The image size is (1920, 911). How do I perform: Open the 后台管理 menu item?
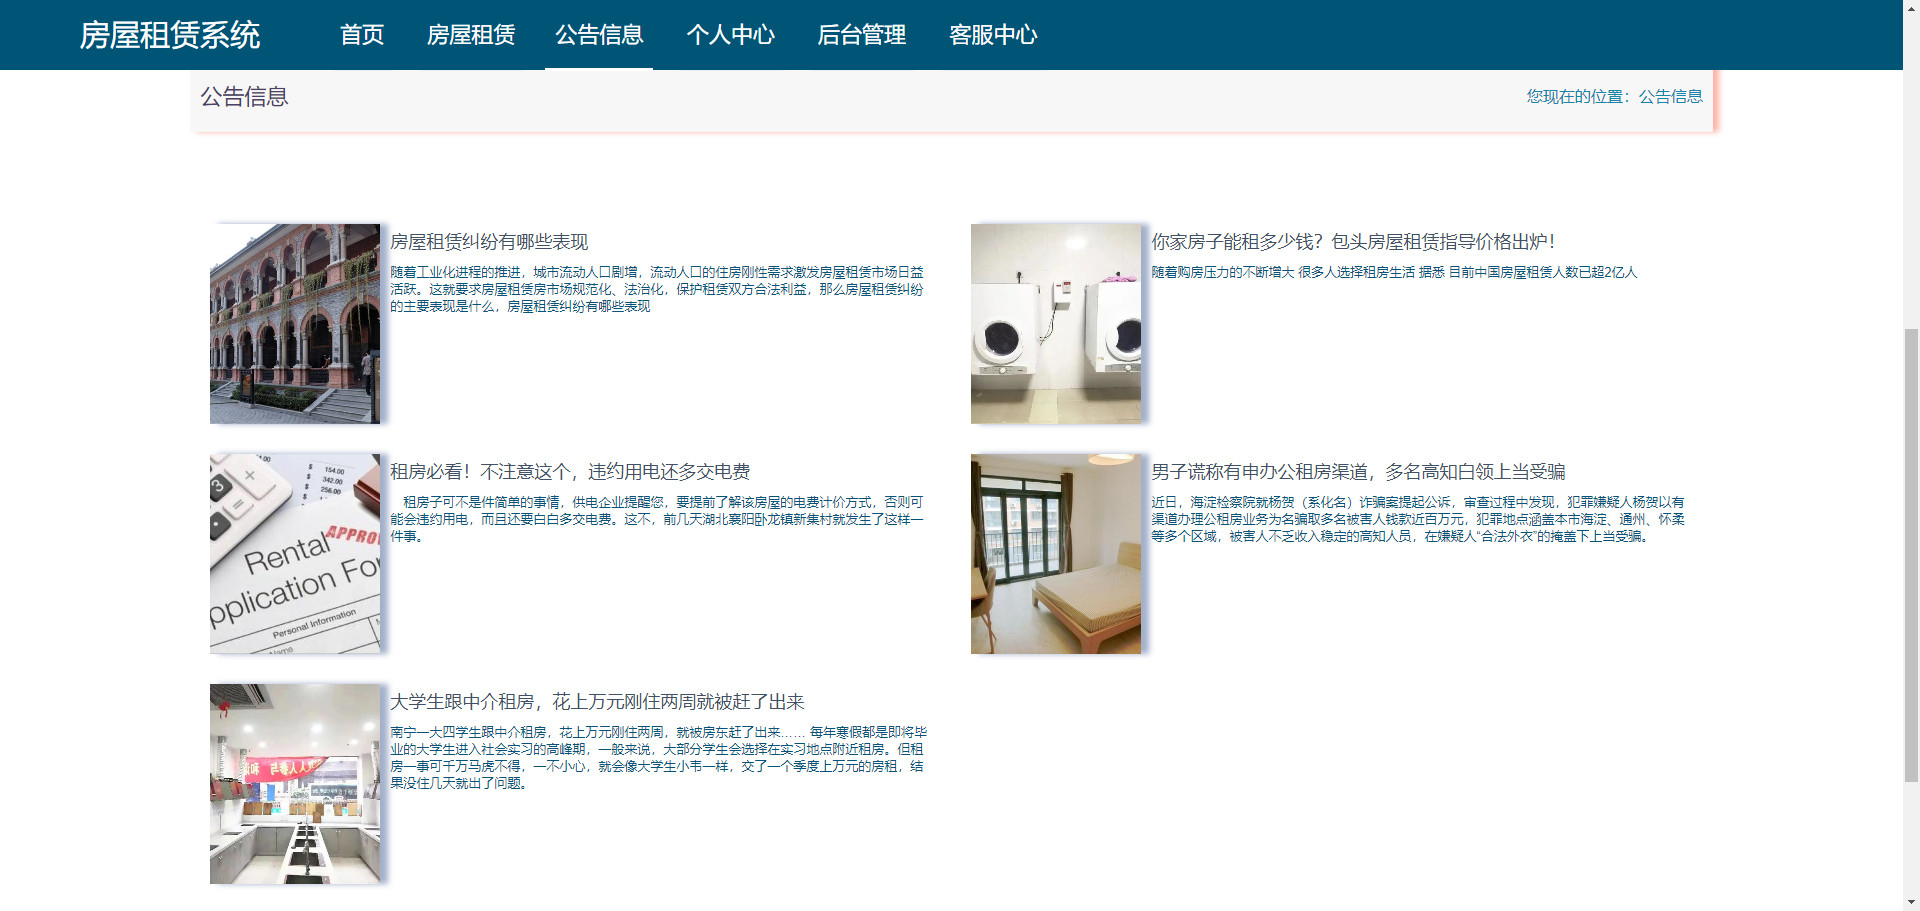pos(862,35)
